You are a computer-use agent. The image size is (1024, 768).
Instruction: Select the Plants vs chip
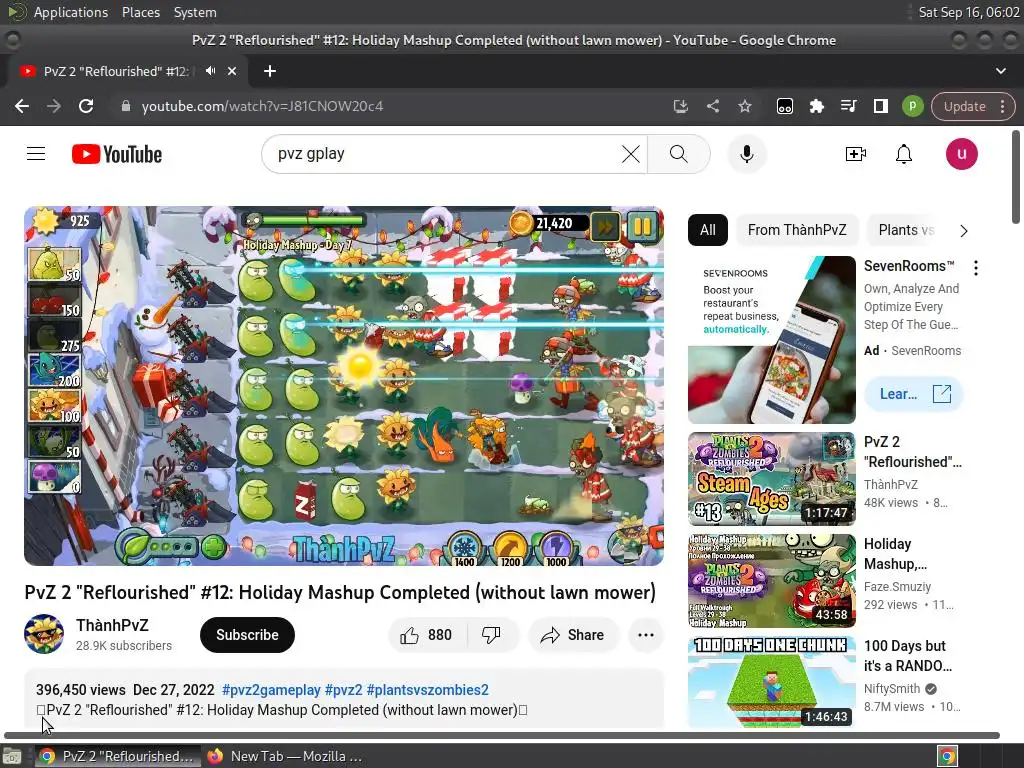[x=906, y=230]
